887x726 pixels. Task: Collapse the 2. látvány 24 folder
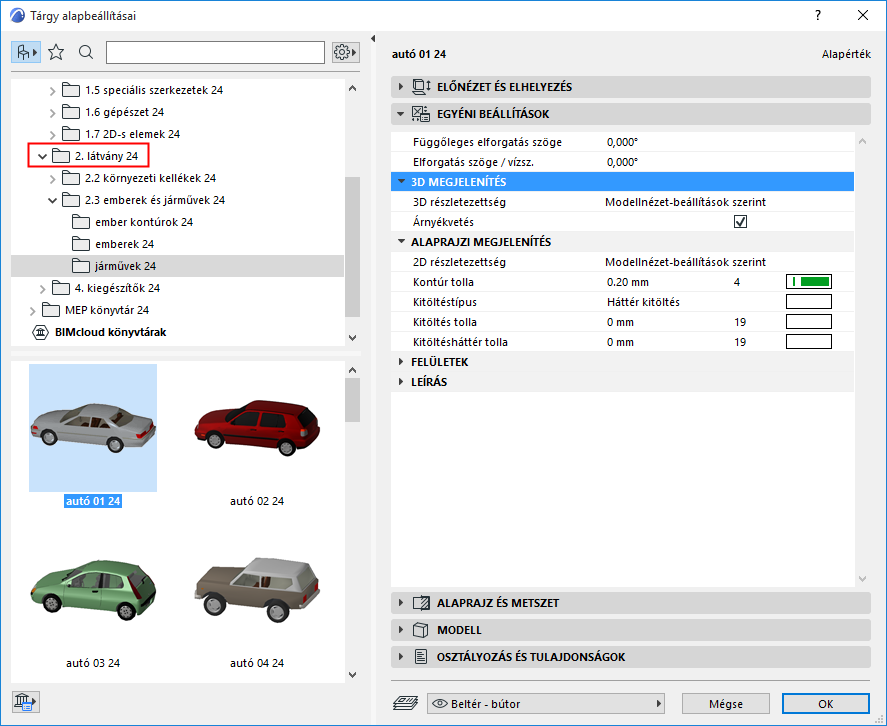click(x=42, y=156)
